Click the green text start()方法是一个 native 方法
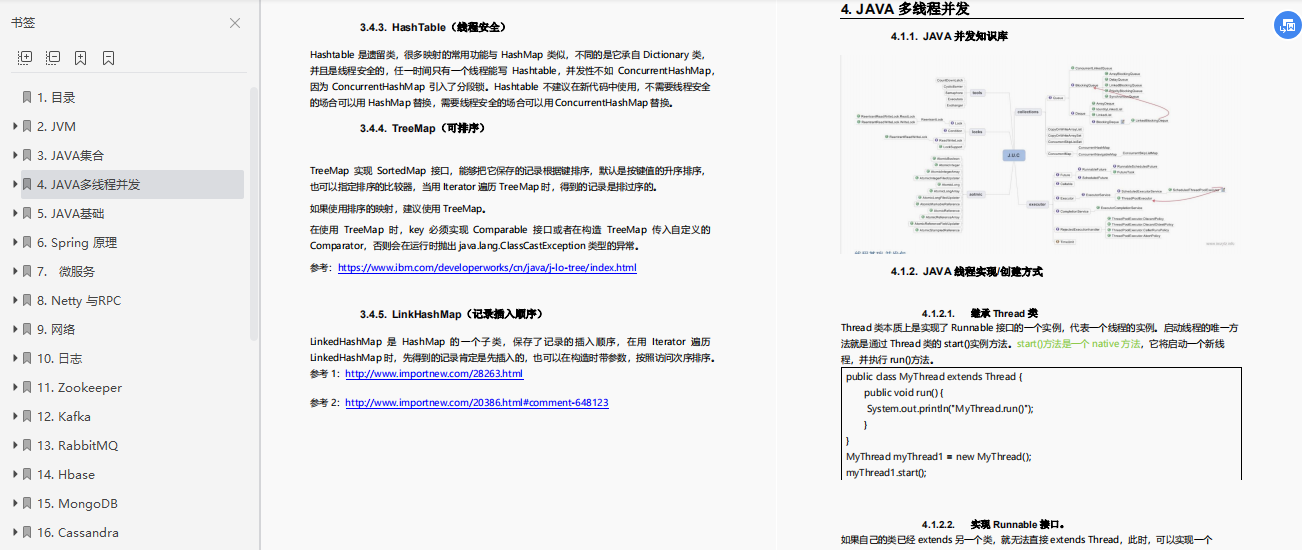1302x550 pixels. (x=1078, y=343)
